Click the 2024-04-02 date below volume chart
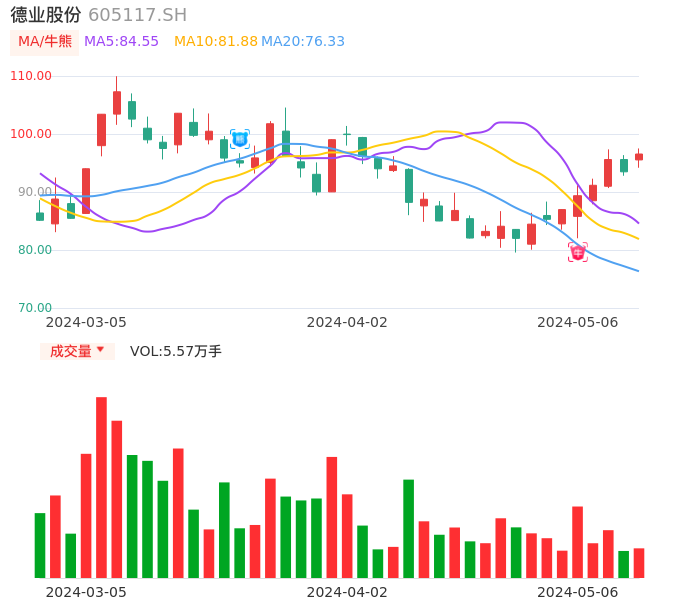 (346, 591)
